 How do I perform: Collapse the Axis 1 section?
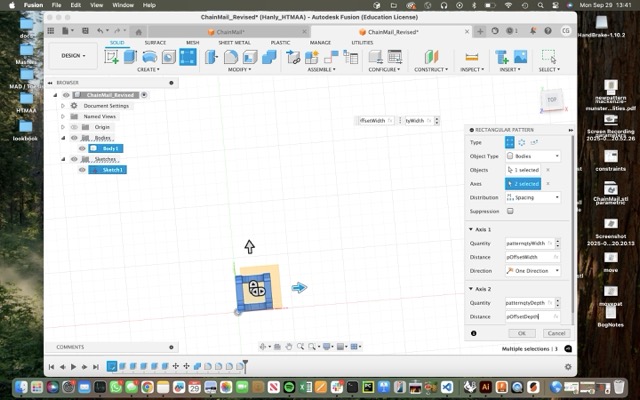(x=471, y=230)
